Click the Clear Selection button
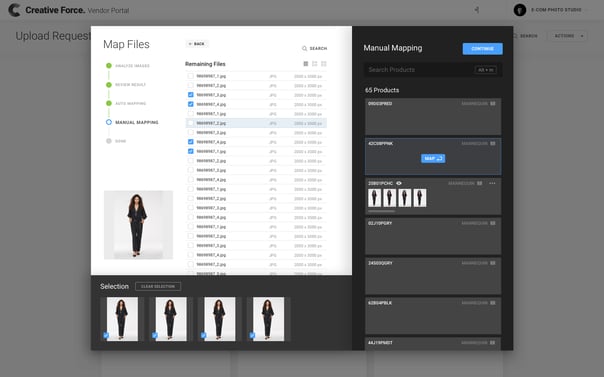Viewport: 604px width, 377px height. (x=158, y=287)
